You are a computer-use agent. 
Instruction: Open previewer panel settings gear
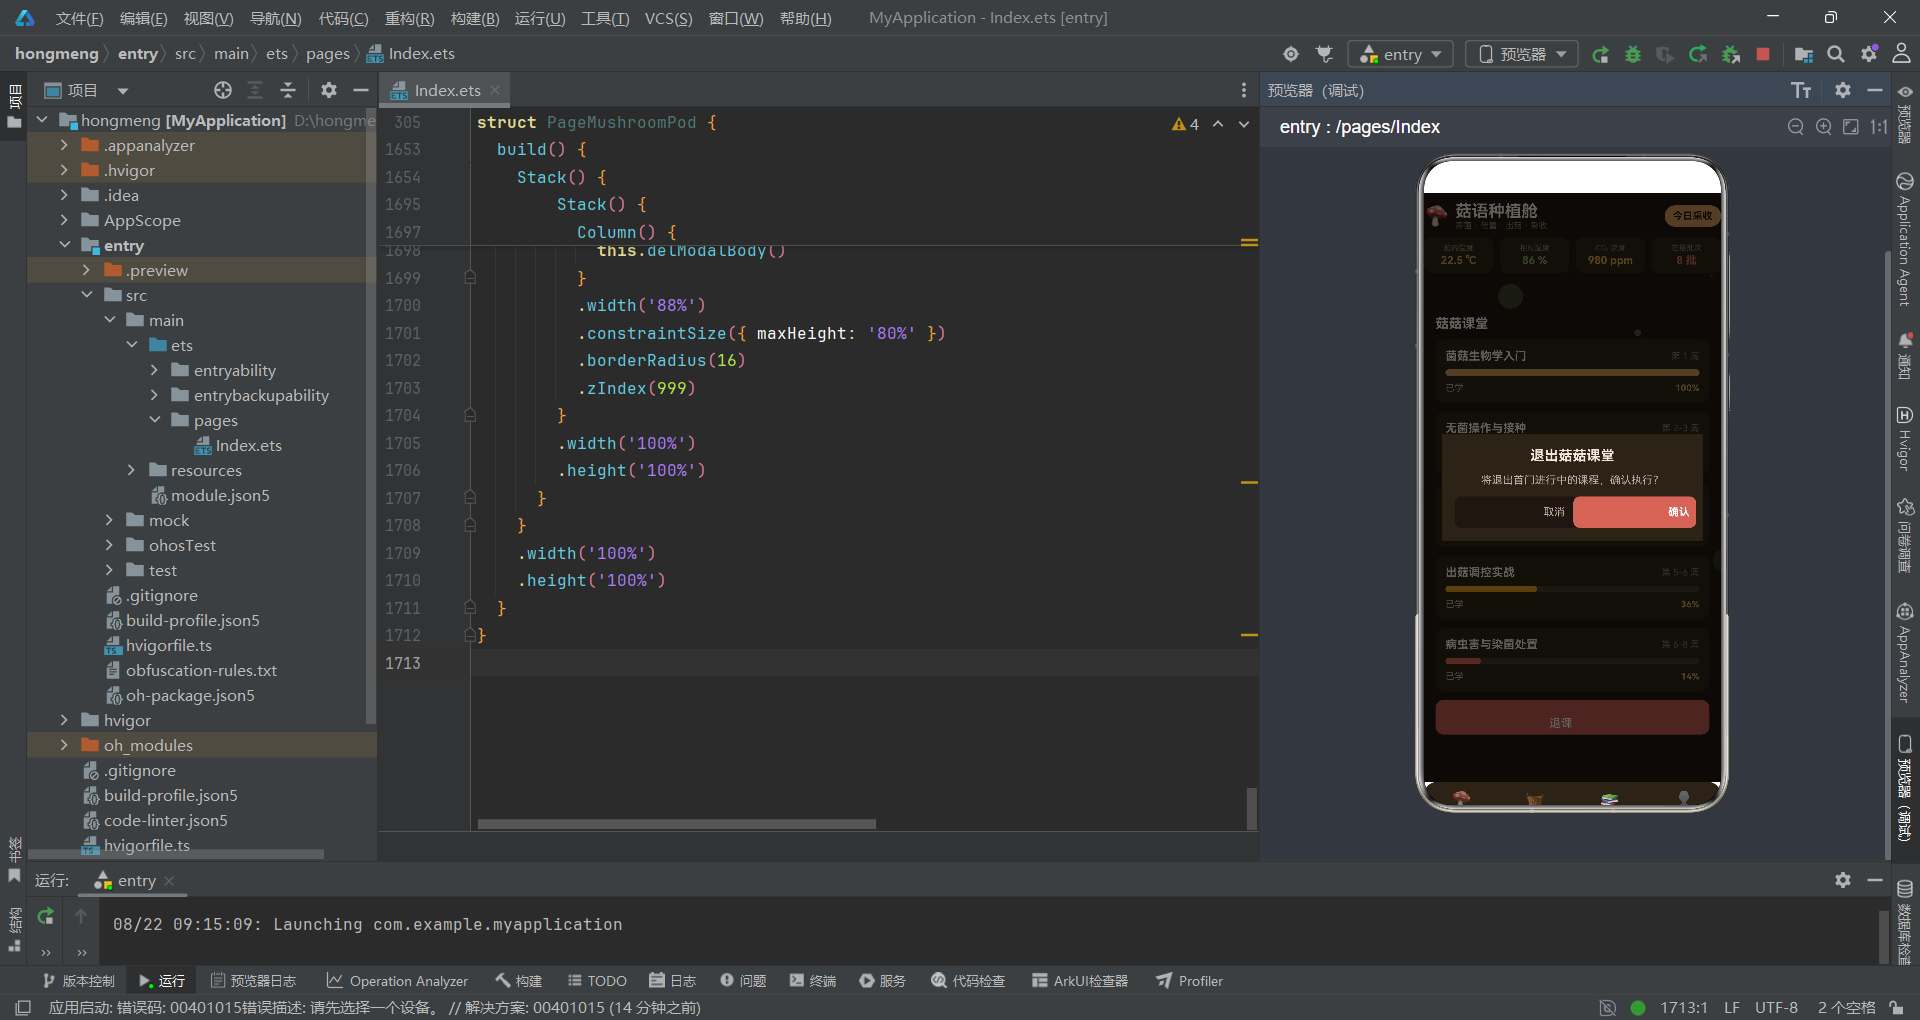(1843, 90)
